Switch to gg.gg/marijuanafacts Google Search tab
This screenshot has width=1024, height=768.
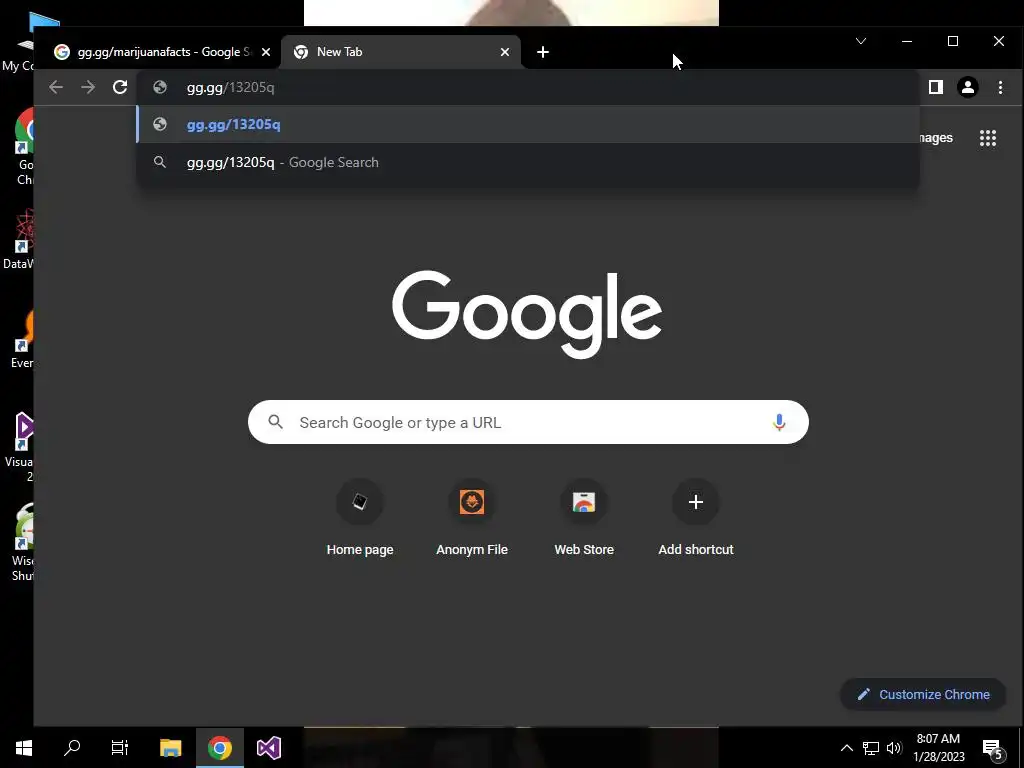tap(163, 52)
